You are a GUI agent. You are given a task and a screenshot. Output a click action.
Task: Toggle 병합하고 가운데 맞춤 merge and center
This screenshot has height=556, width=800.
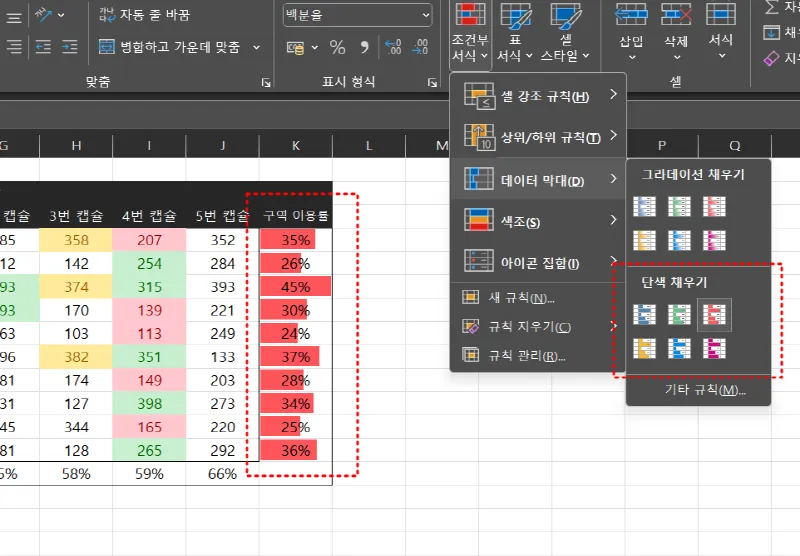(x=169, y=47)
